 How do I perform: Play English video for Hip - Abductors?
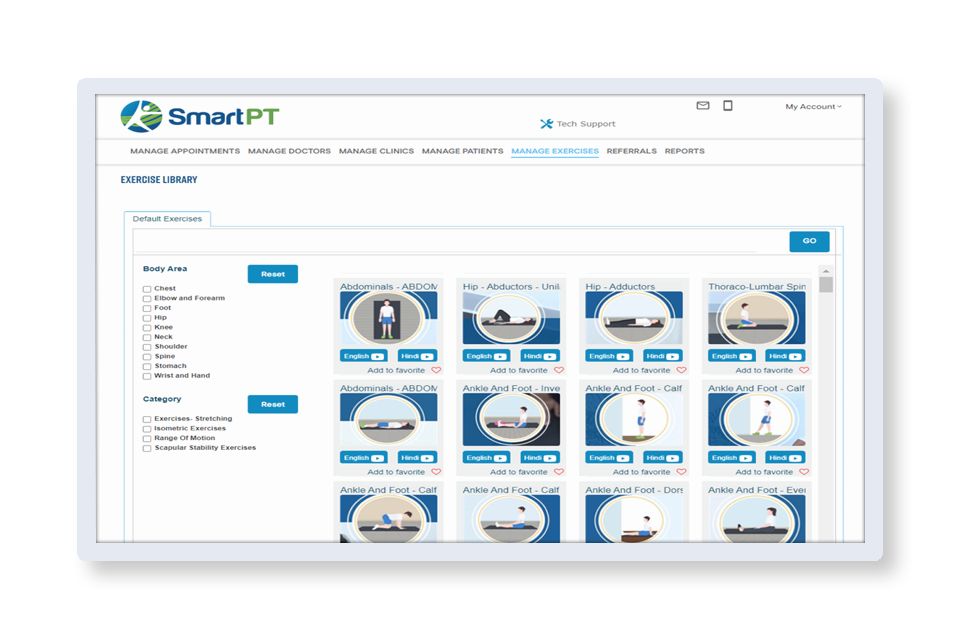coord(486,356)
